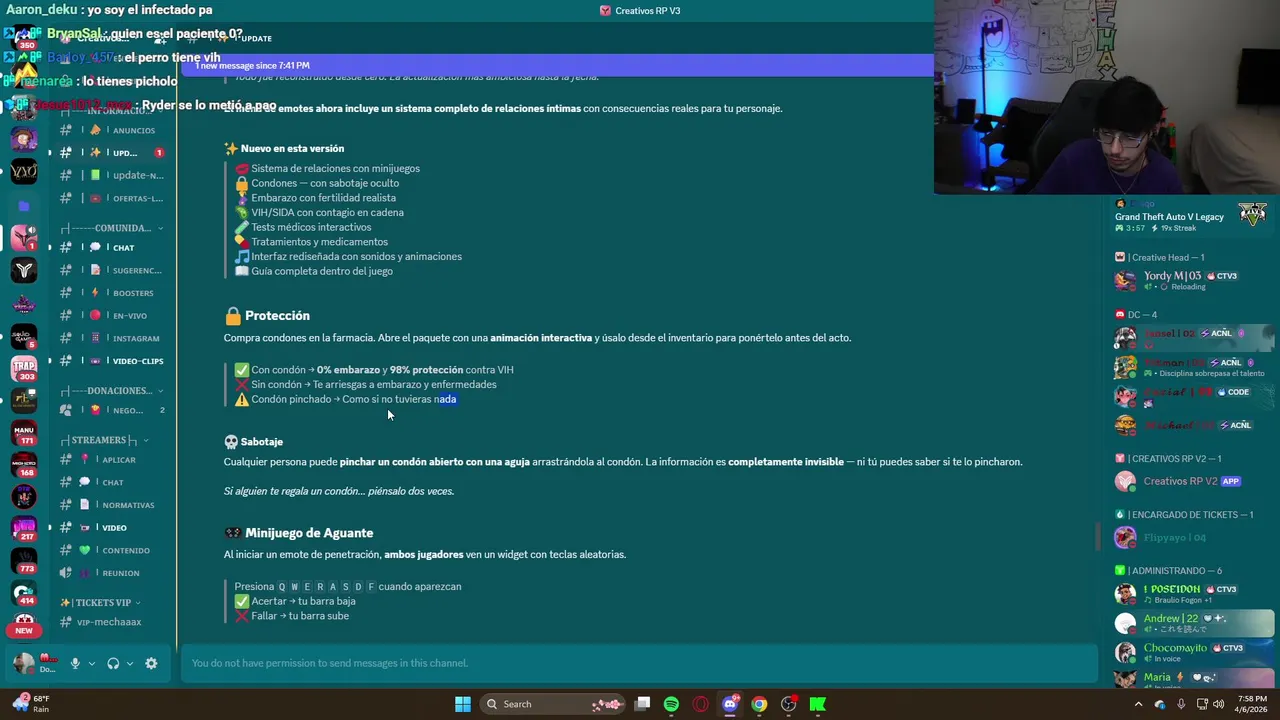Open the TRAP server with 303 badge
This screenshot has width=1280, height=720.
coord(24,368)
